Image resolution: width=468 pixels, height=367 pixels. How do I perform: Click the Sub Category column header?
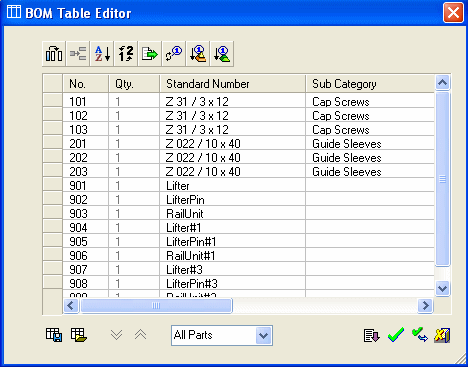click(x=370, y=84)
